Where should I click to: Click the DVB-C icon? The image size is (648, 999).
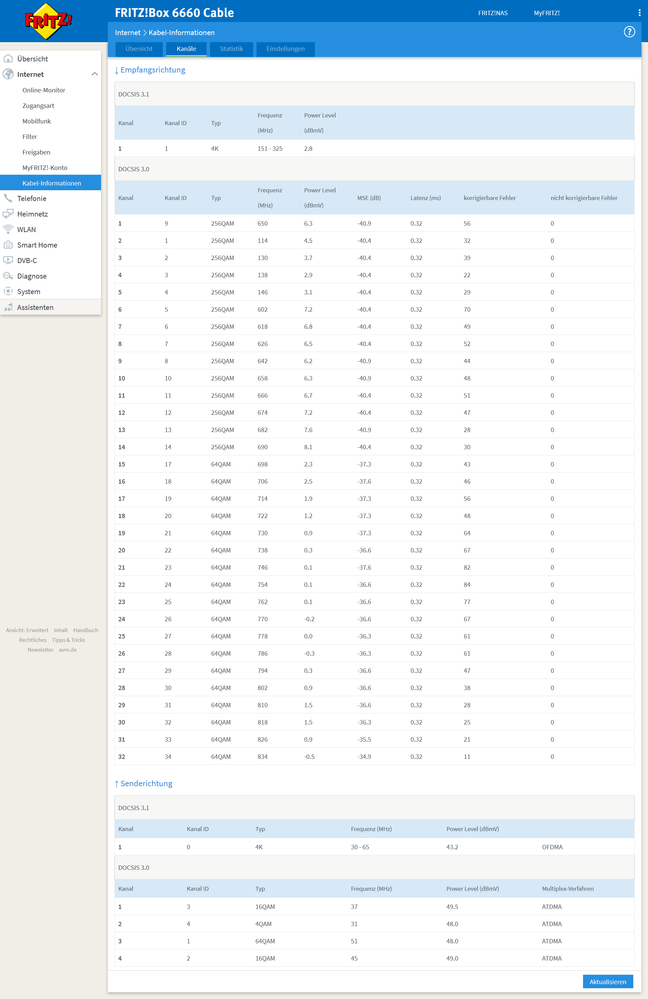coord(8,260)
